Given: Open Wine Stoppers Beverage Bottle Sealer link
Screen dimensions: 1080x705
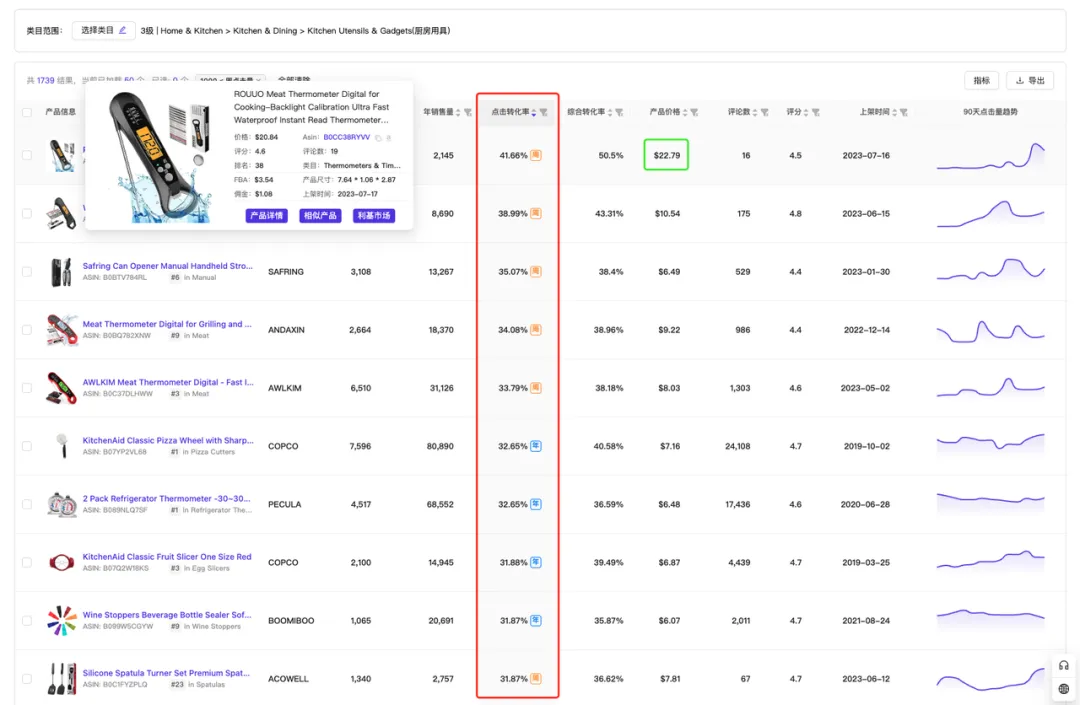Looking at the screenshot, I should pos(167,615).
